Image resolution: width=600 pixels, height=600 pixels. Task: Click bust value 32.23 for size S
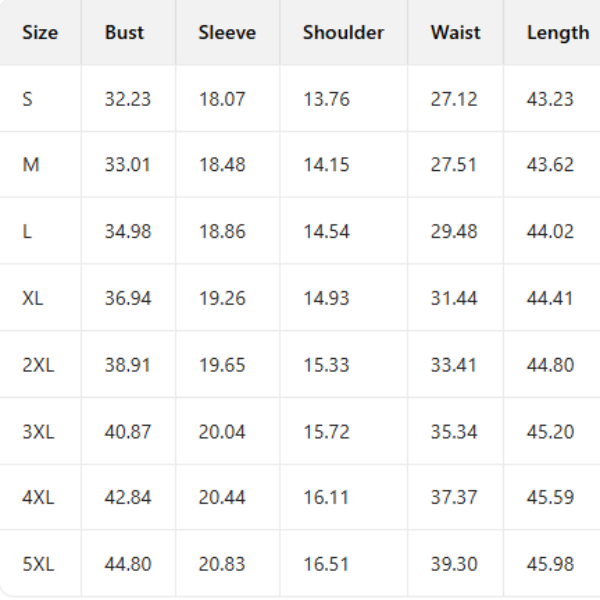coord(128,99)
